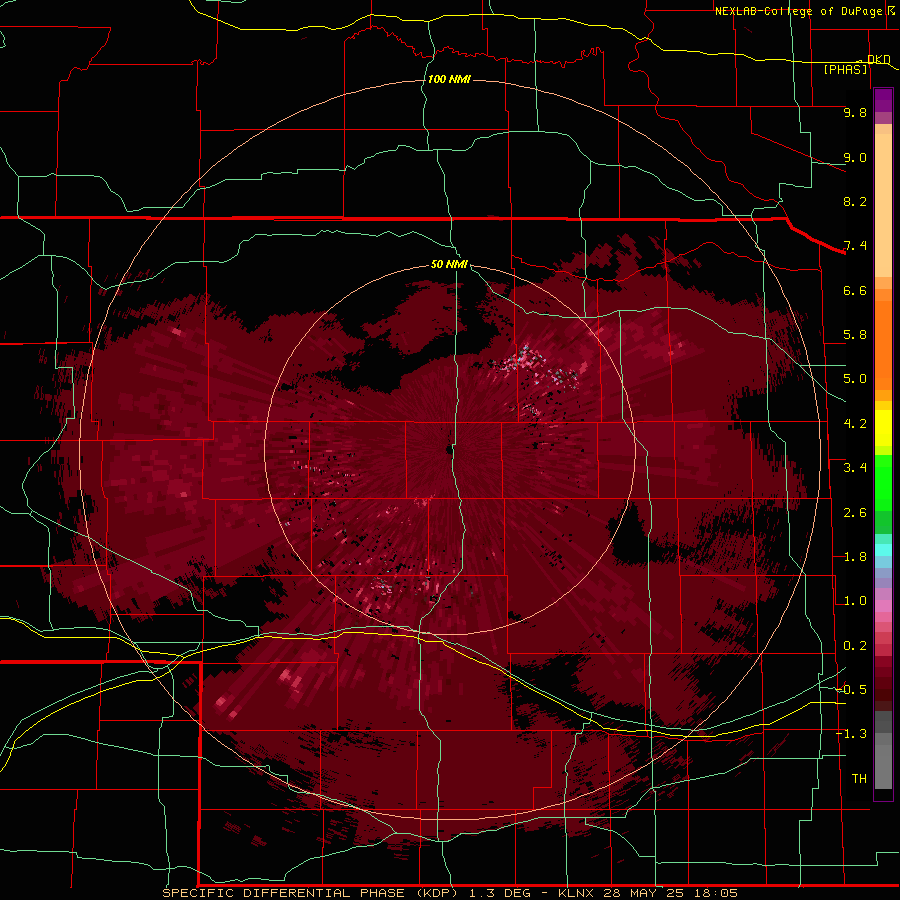Click the 18:05 timestamp in caption

pos(715,893)
